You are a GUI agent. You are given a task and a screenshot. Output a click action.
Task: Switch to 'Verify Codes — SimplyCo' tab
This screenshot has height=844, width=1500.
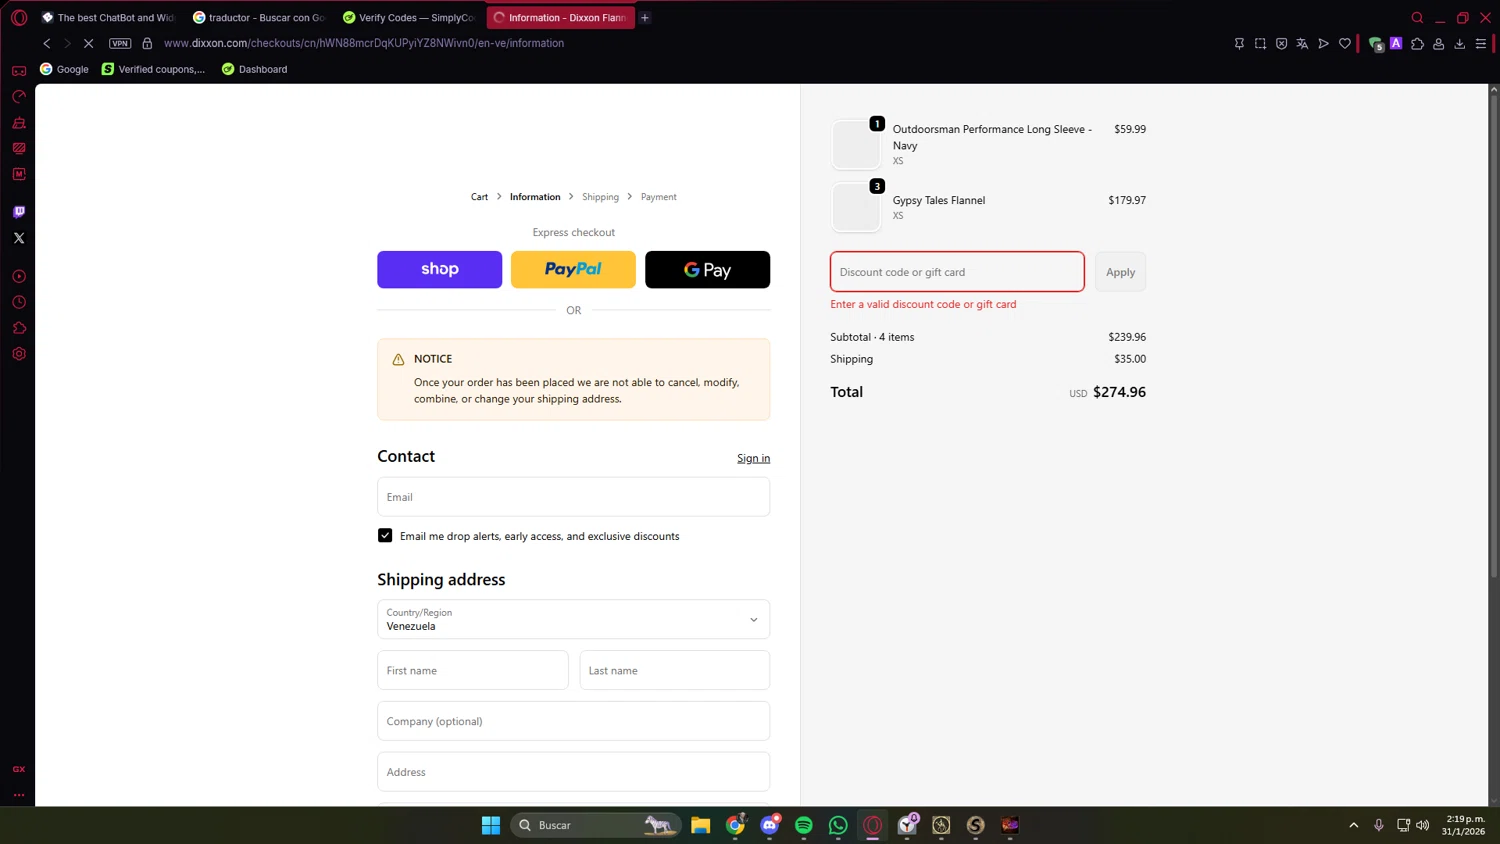tap(409, 17)
